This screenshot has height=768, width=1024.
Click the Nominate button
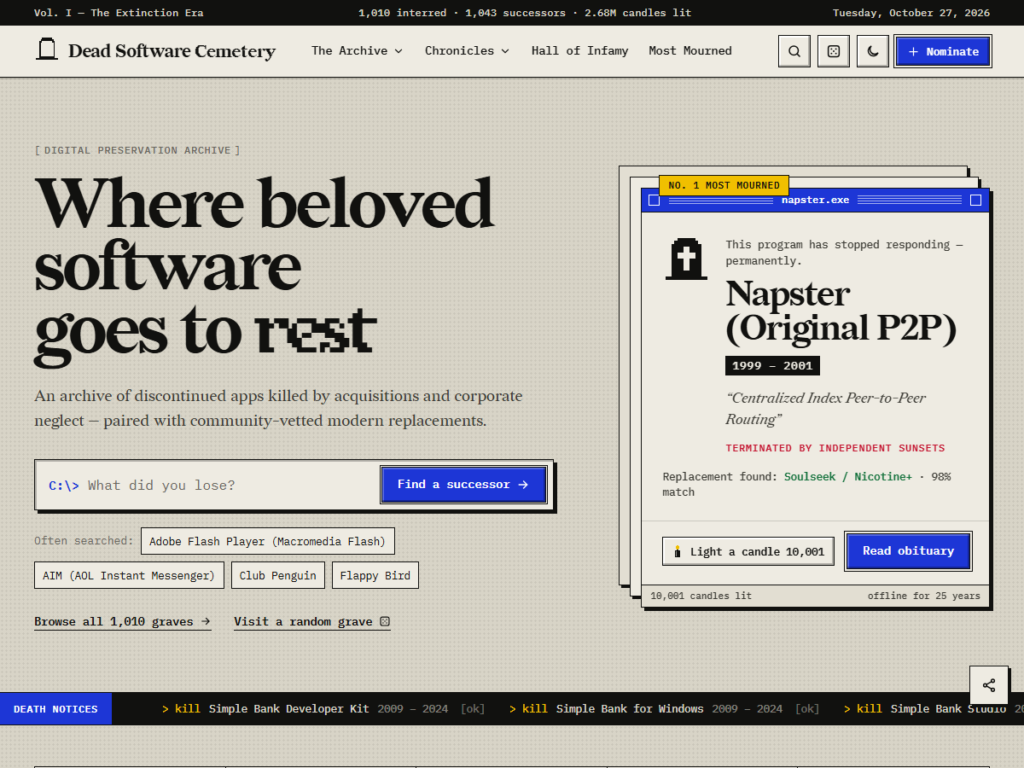pos(943,51)
